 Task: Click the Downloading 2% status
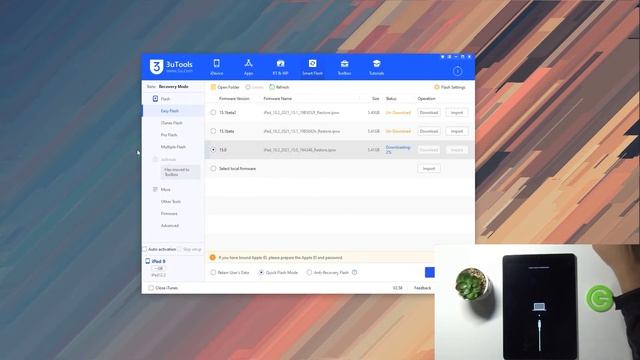pyautogui.click(x=398, y=150)
